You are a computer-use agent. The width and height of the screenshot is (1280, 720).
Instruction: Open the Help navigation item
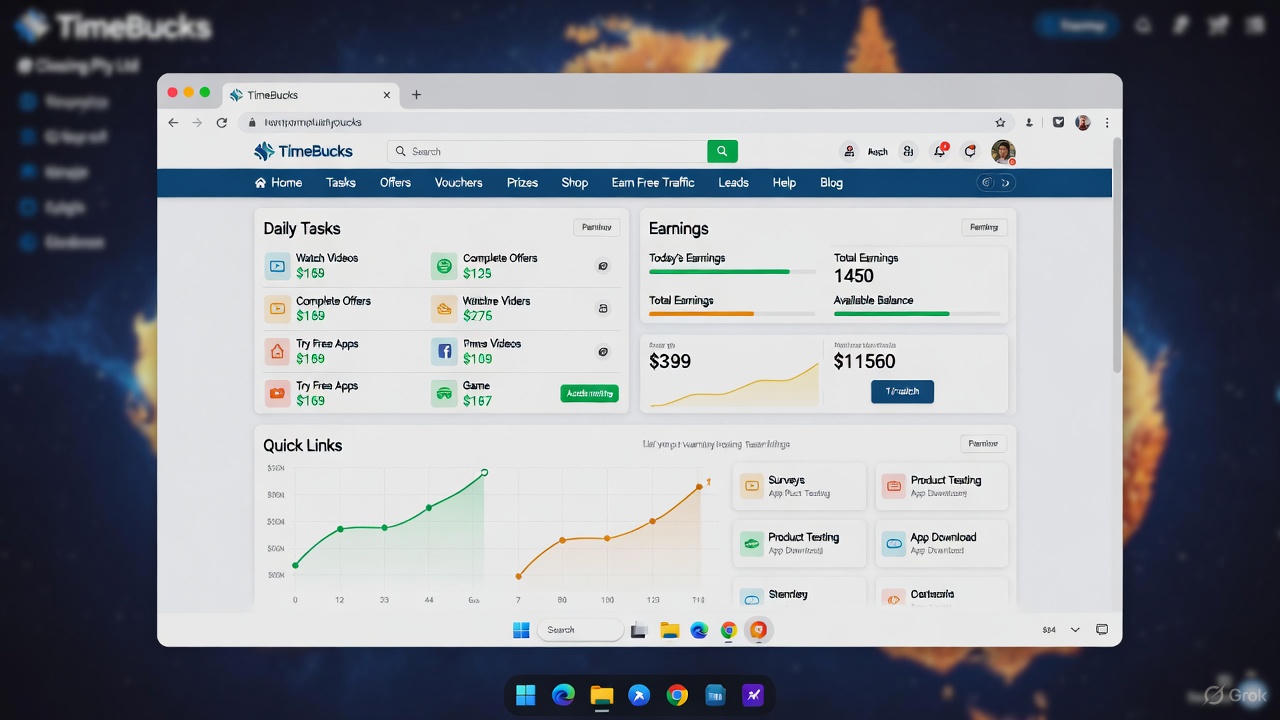coord(784,183)
